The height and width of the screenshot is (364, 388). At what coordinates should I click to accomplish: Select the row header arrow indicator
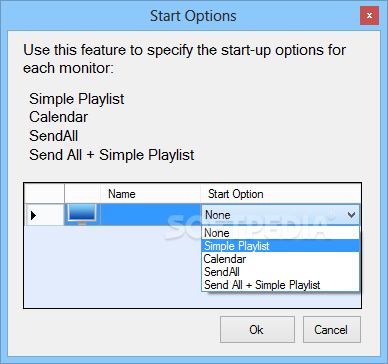pyautogui.click(x=33, y=216)
